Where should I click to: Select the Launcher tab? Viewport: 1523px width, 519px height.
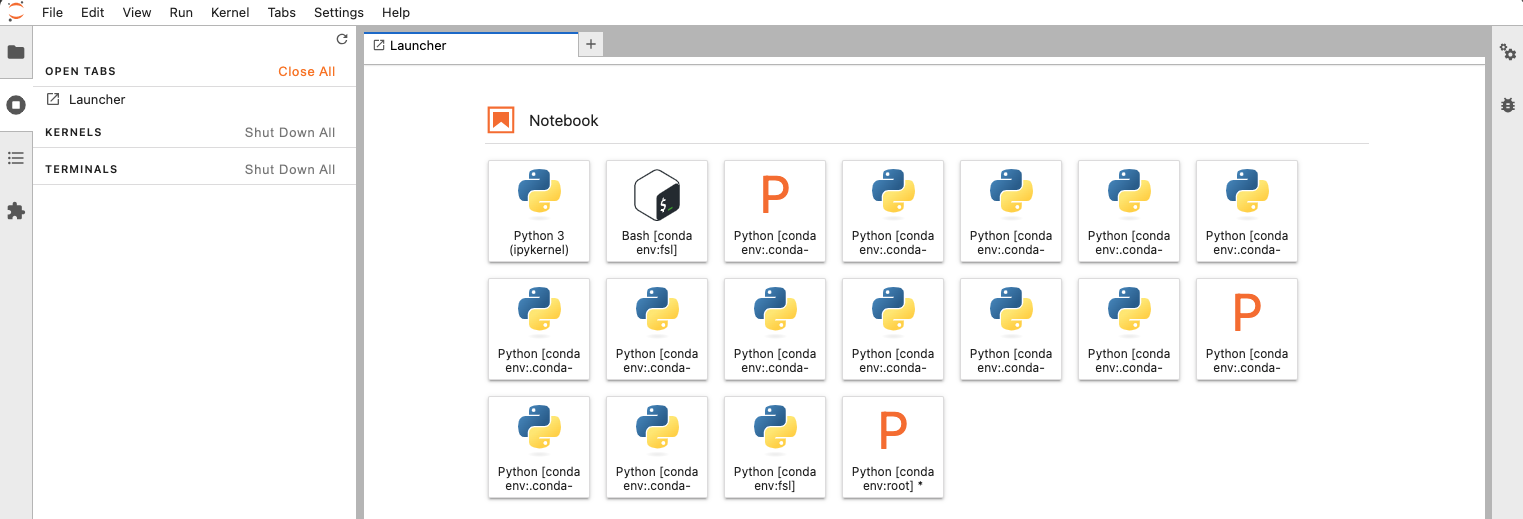(x=418, y=46)
